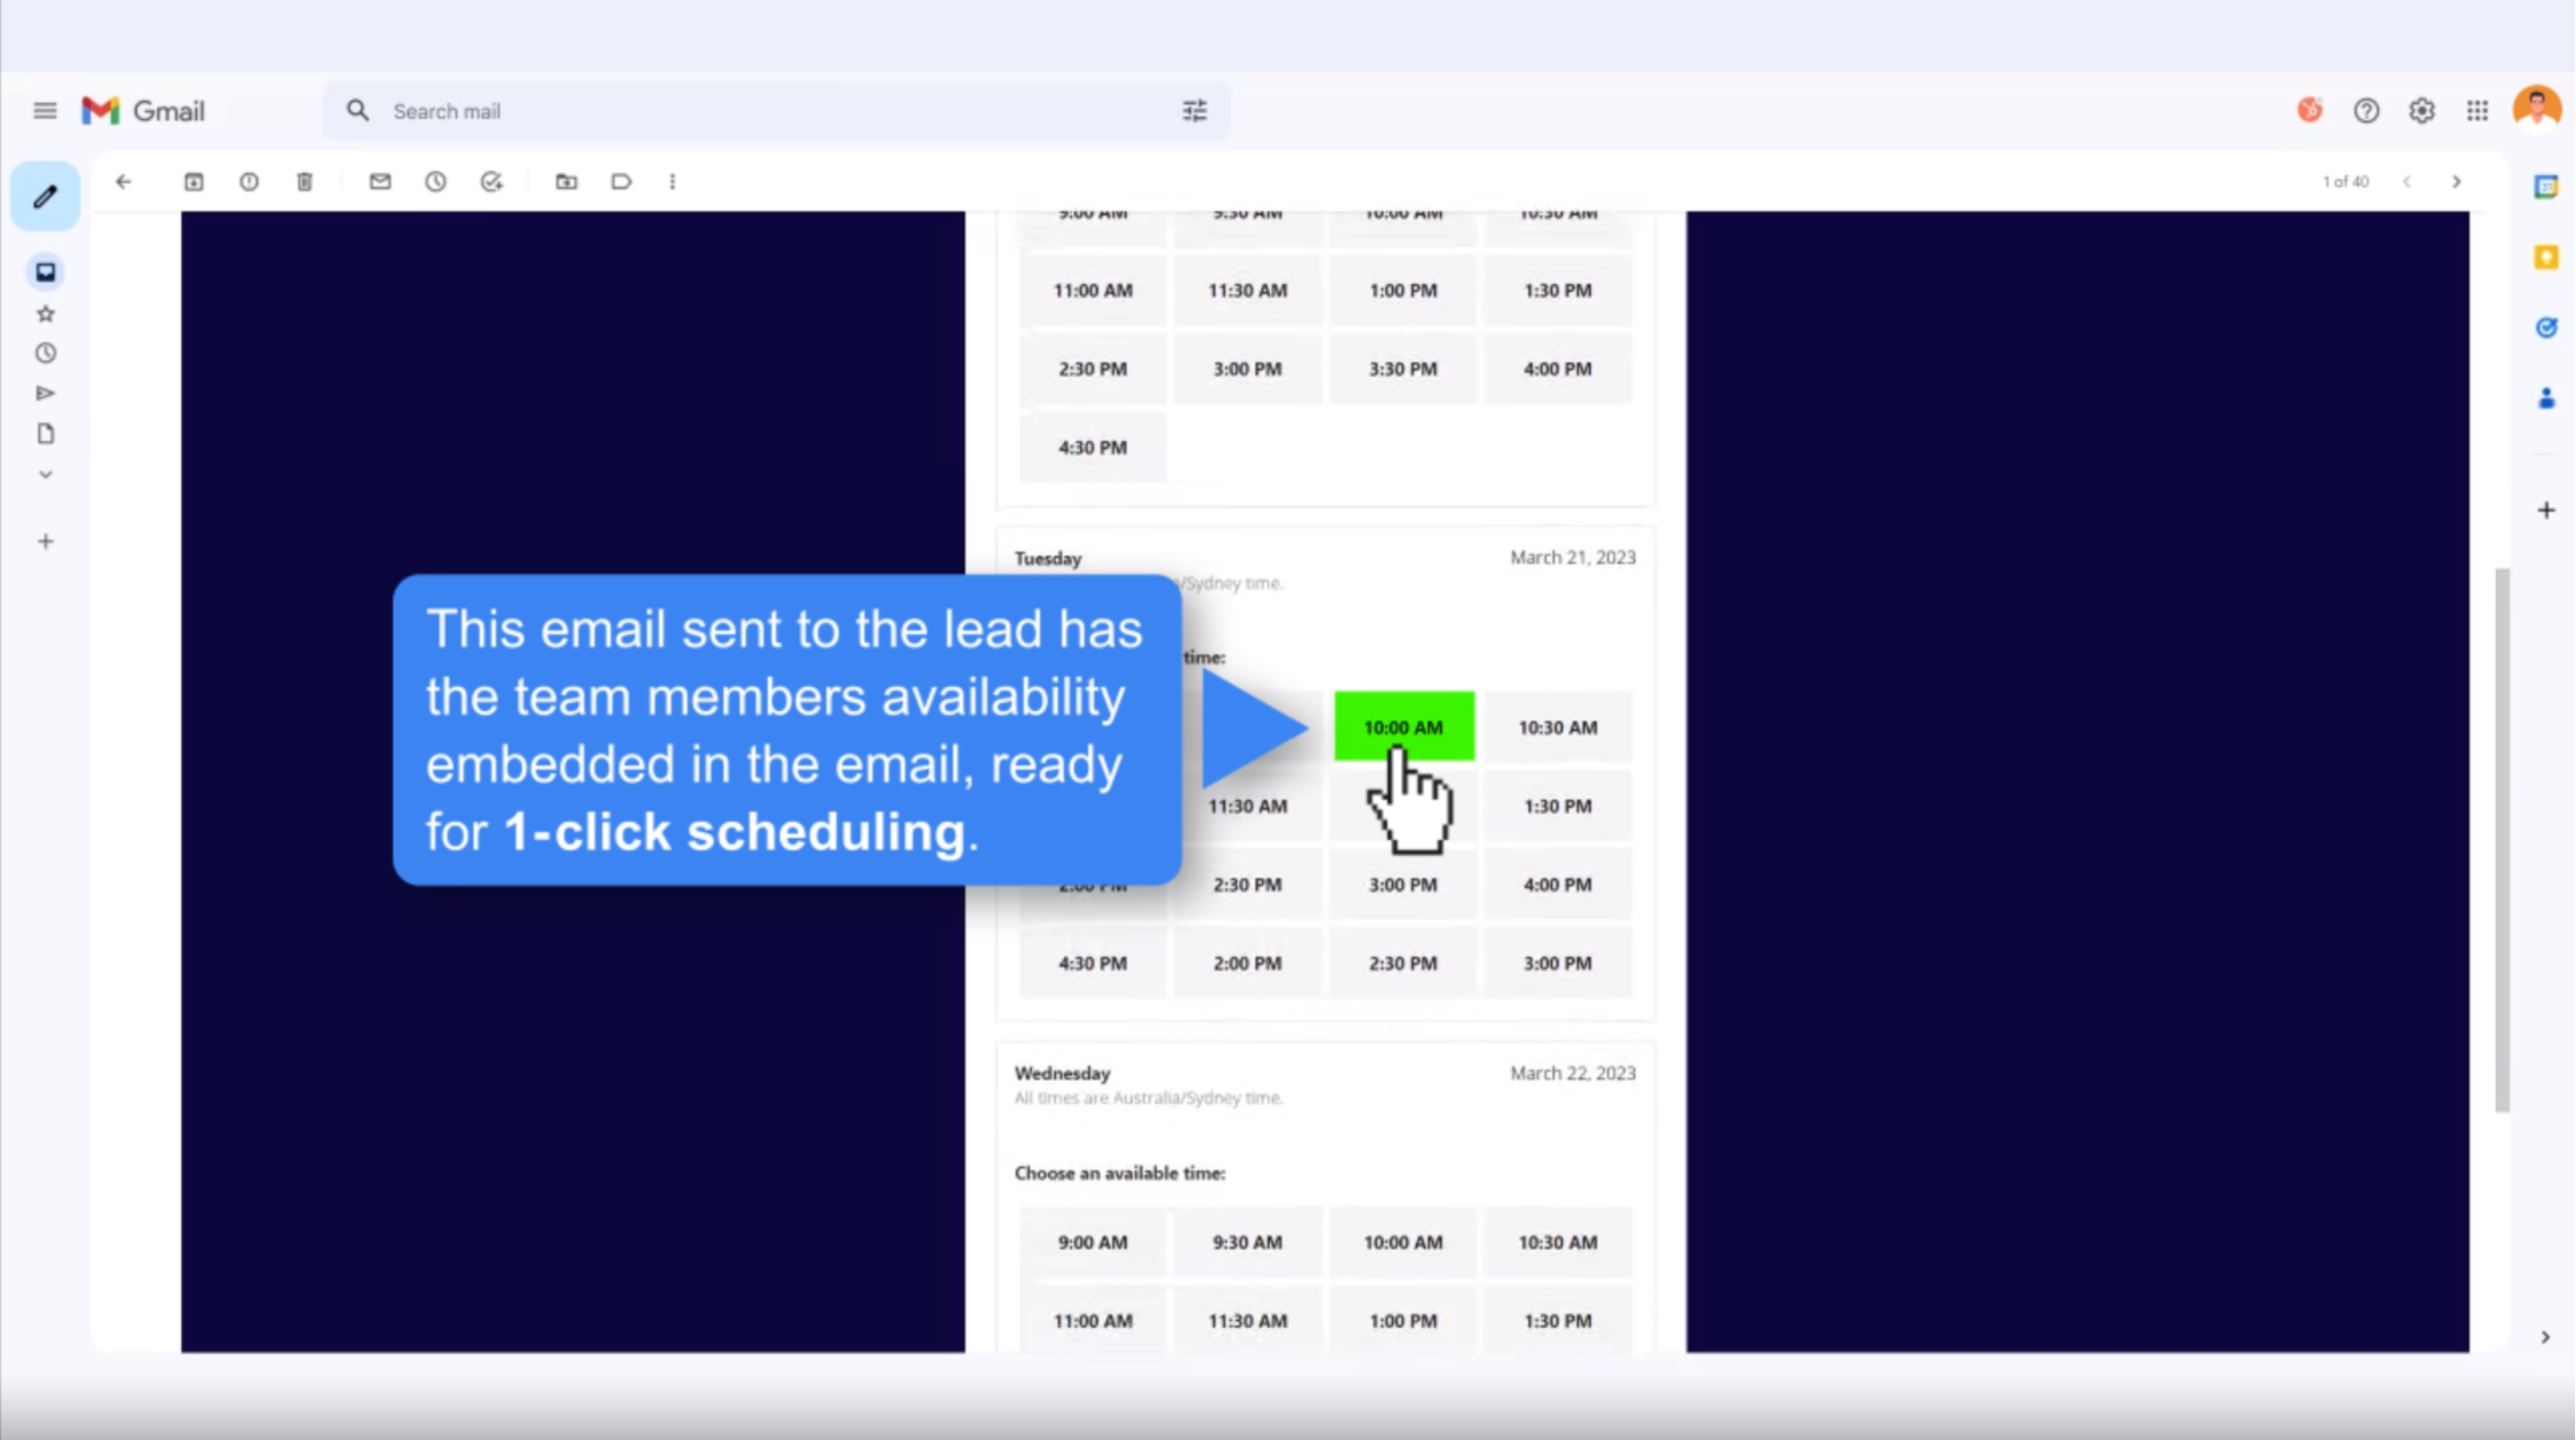The height and width of the screenshot is (1440, 2576).
Task: Open Google Keep side panel
Action: coord(2546,258)
